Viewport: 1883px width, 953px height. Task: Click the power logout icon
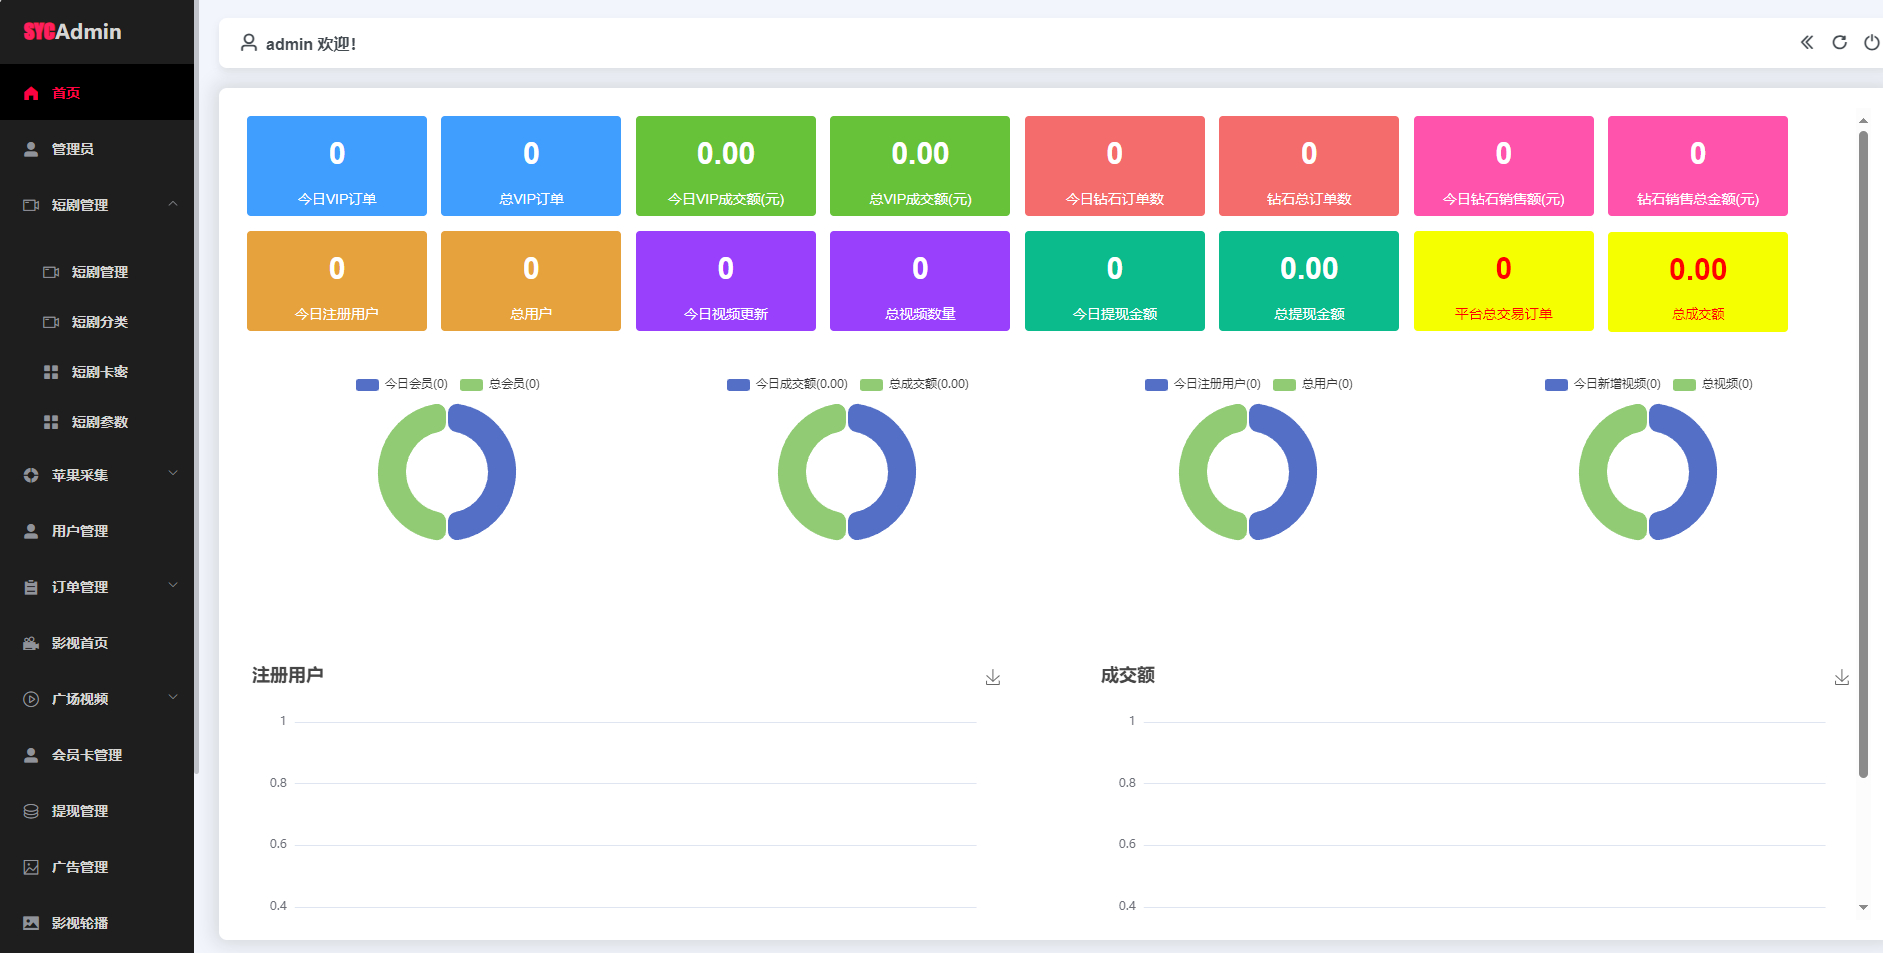pos(1871,42)
